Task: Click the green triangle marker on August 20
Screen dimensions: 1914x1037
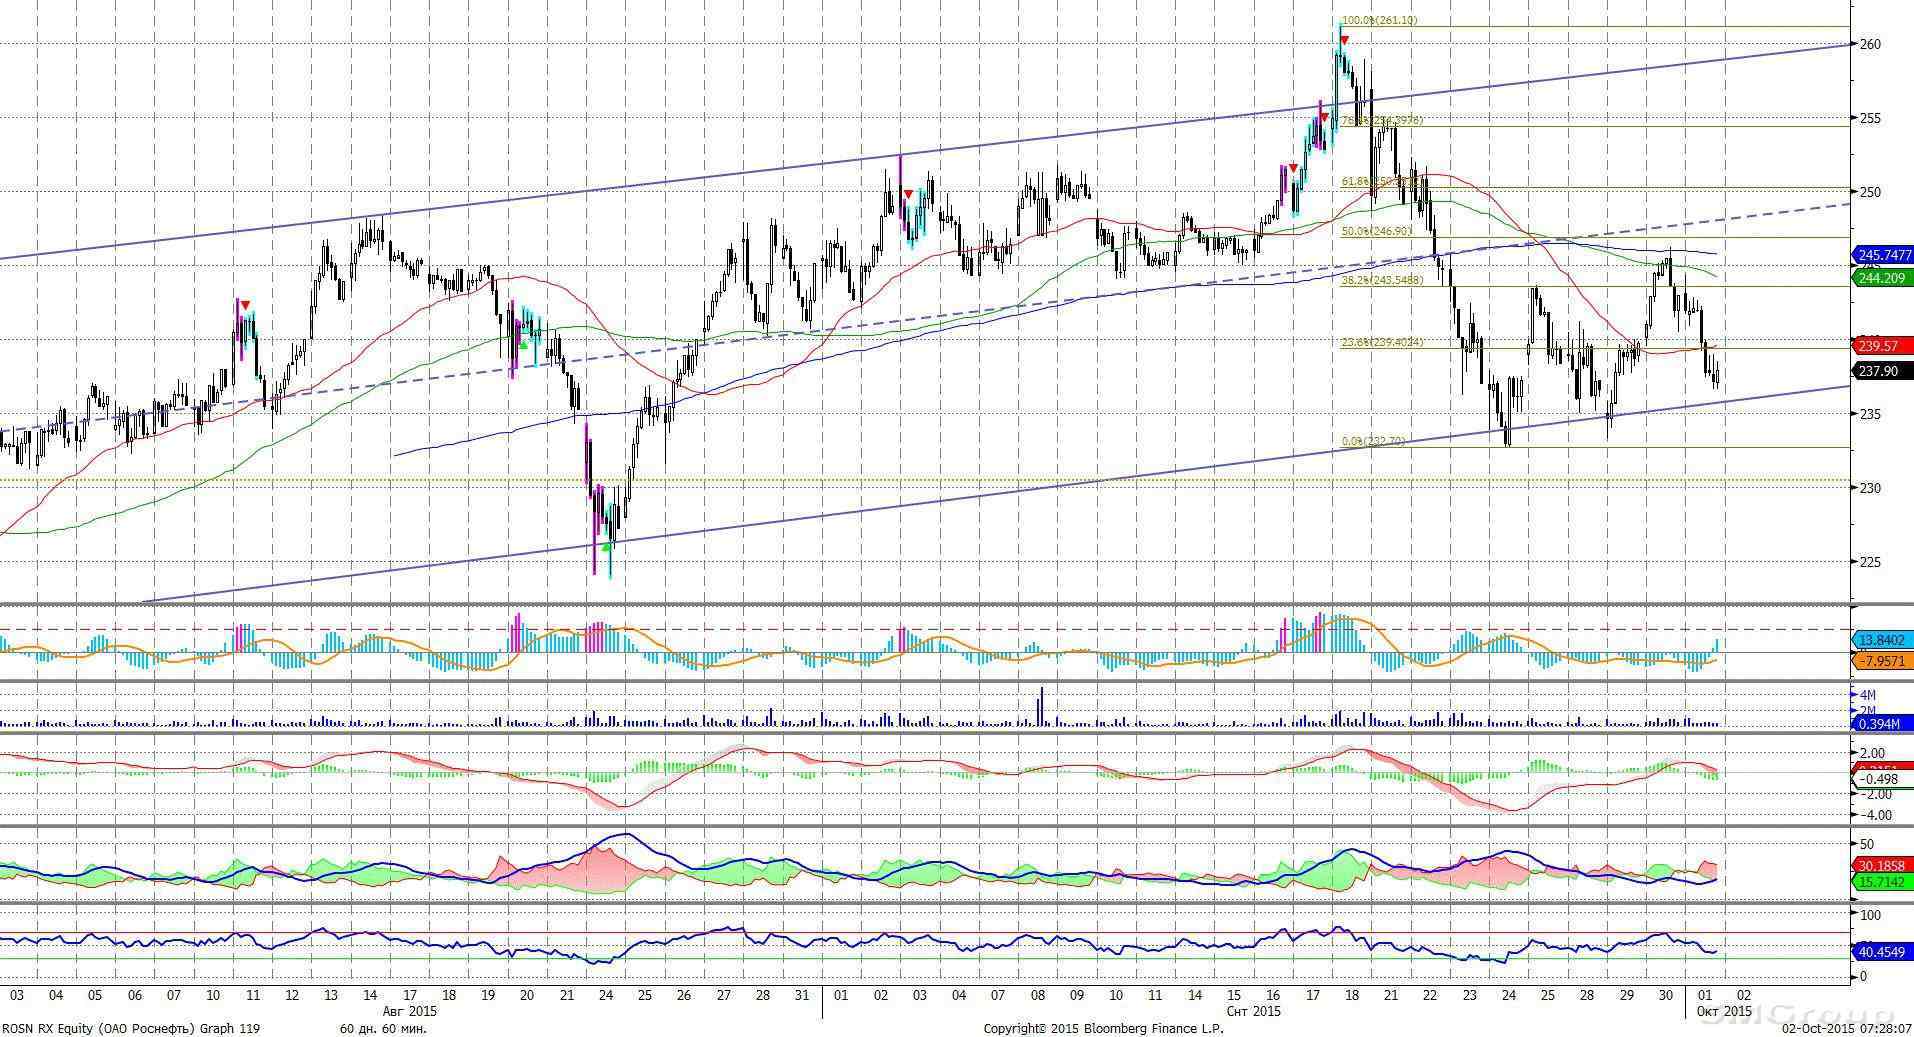Action: click(x=522, y=345)
